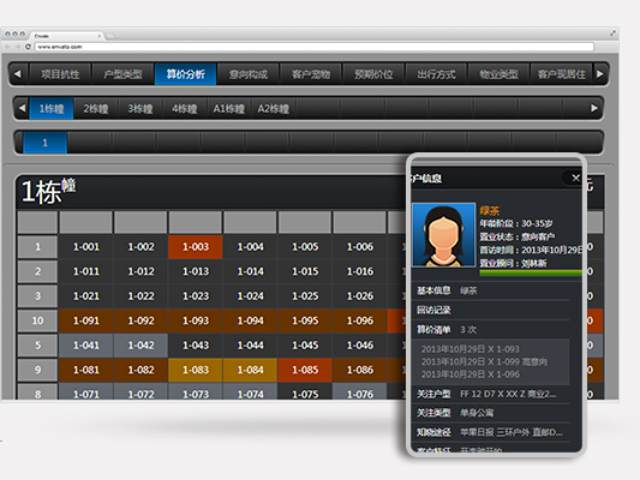The image size is (640, 480).
Task: Click right arrow of building tab bar
Action: point(597,108)
